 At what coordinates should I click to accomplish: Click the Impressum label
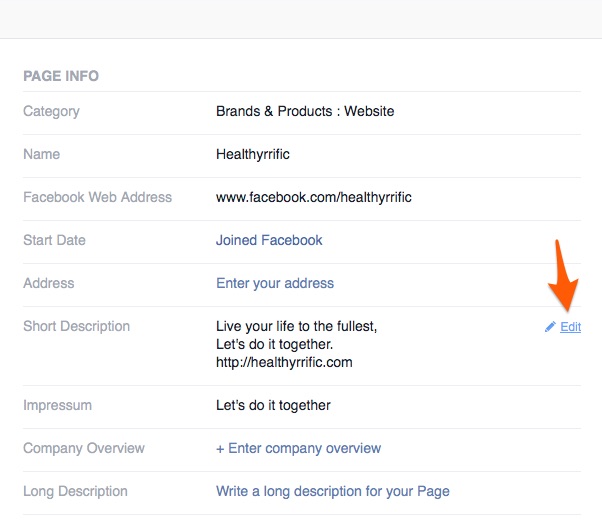coord(58,406)
